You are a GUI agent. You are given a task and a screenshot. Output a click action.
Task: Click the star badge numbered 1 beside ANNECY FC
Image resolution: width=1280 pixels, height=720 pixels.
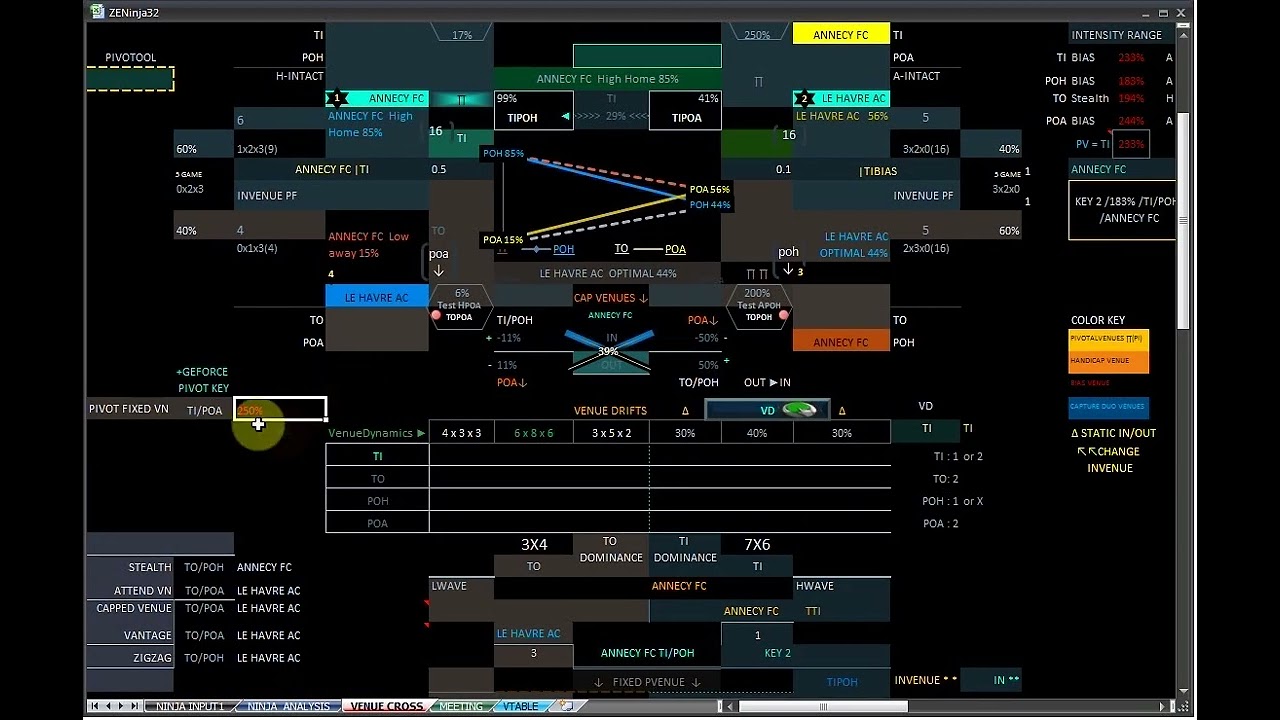click(x=337, y=98)
